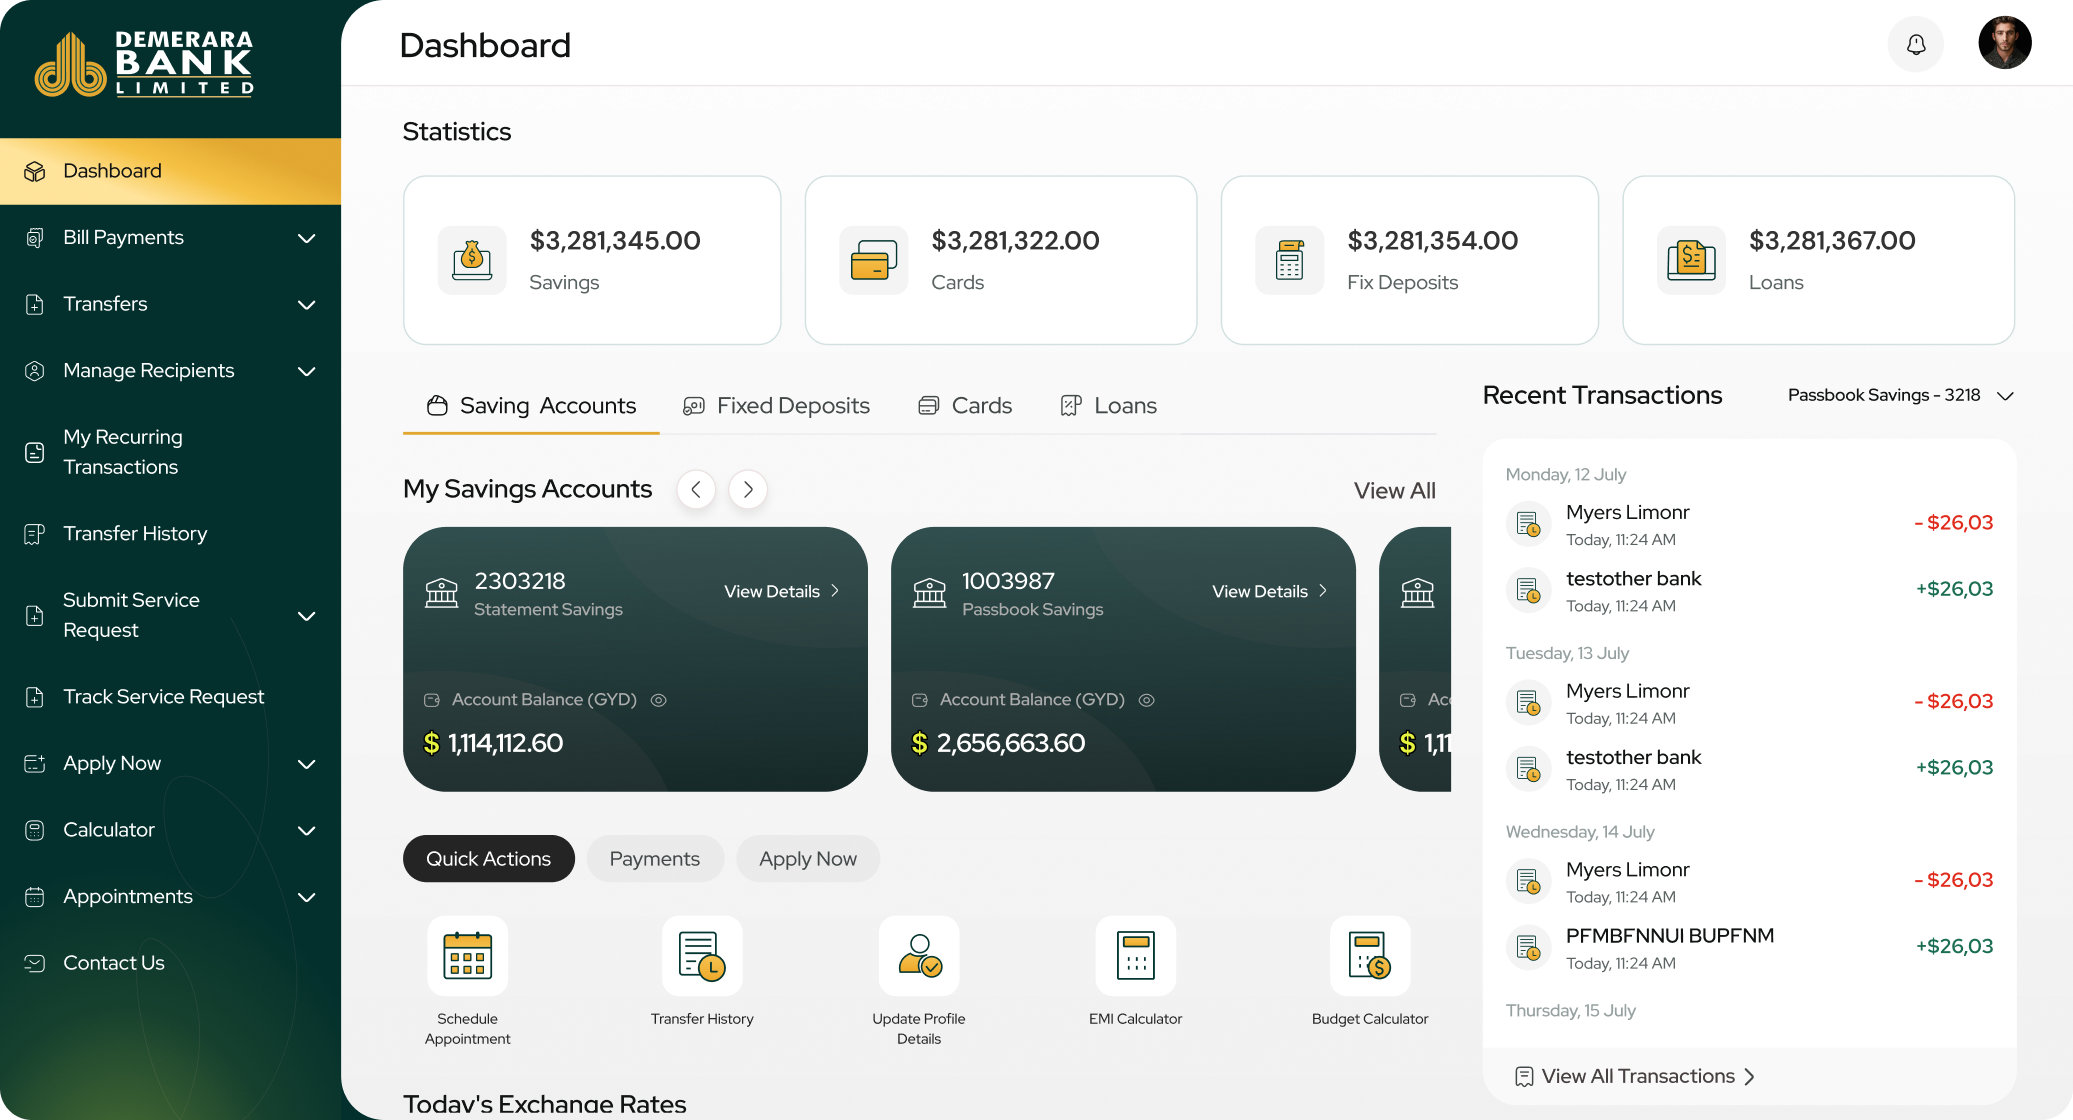Open the user profile avatar

point(2004,43)
